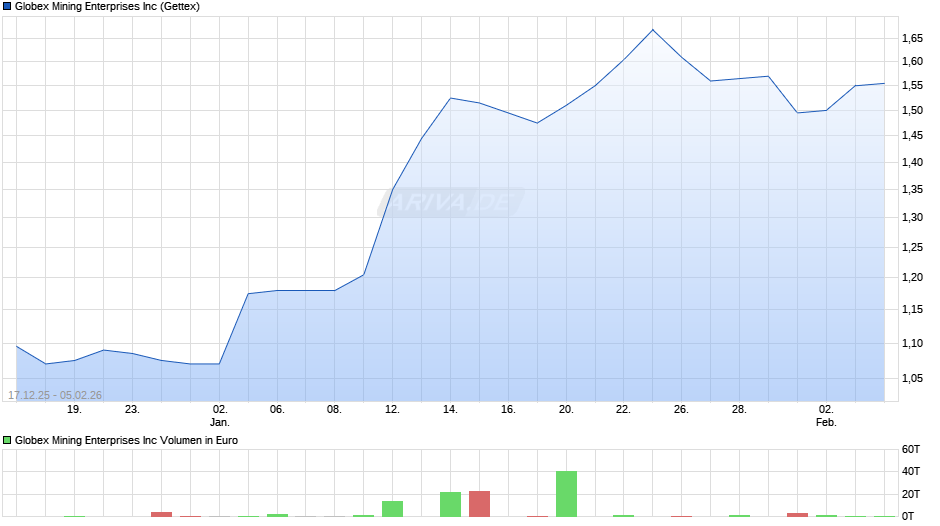Click the price axis label 1,40

click(x=912, y=162)
